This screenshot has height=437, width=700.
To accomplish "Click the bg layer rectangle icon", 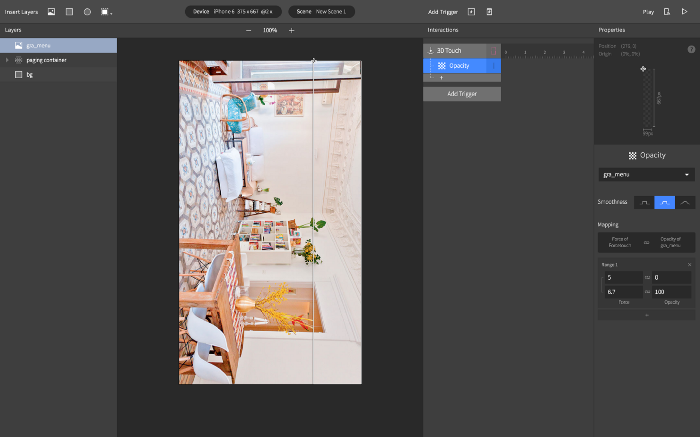I will [18, 75].
